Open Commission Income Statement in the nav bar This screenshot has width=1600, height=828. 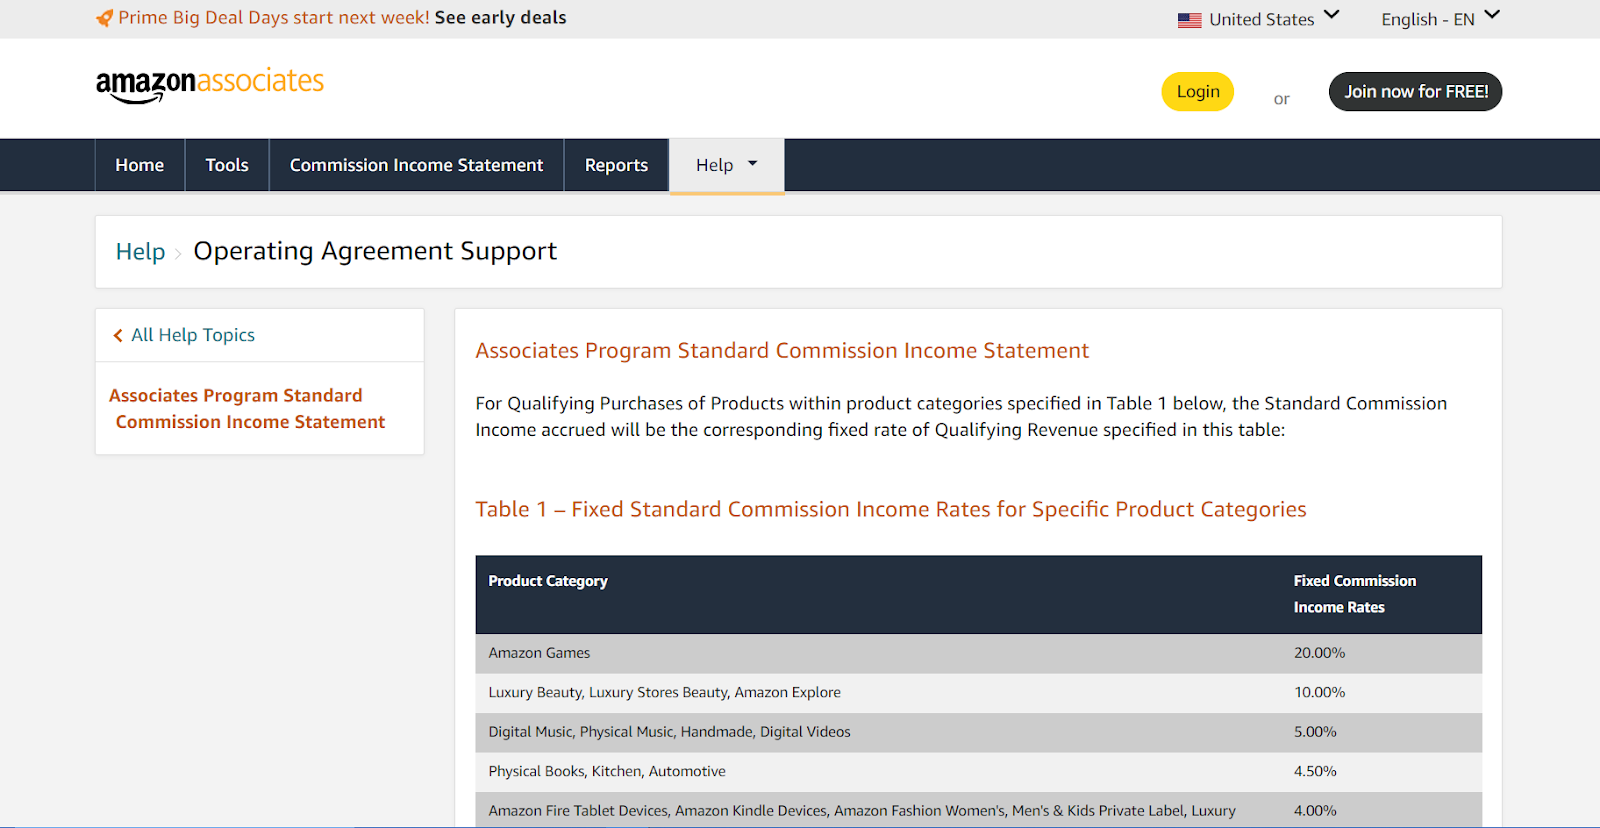(x=417, y=165)
